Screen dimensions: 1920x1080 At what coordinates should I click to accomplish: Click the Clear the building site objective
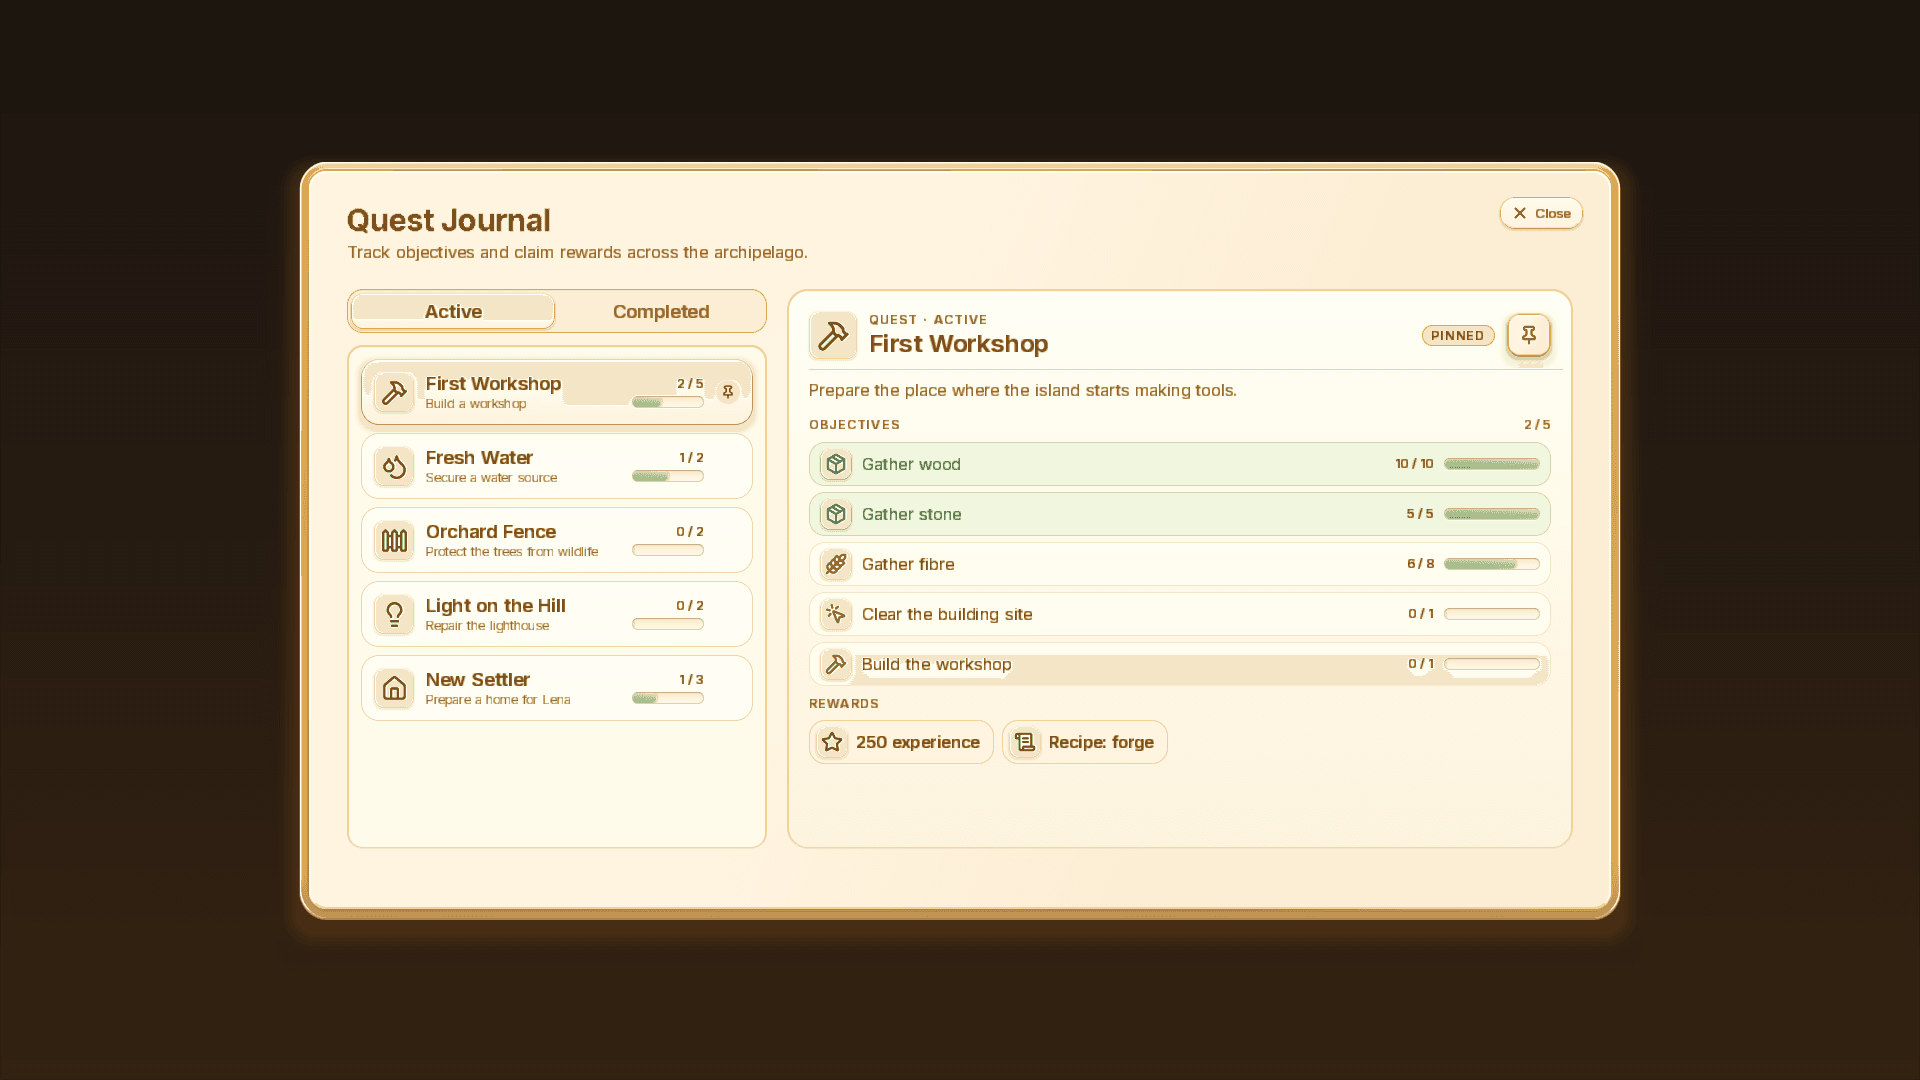(x=1180, y=614)
